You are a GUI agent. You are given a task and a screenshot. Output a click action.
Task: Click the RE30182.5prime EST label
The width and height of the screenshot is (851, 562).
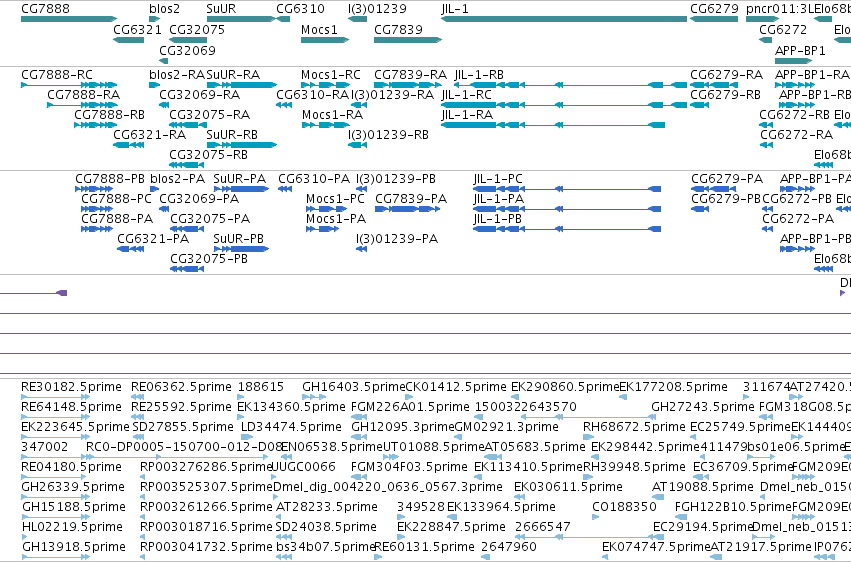click(71, 387)
